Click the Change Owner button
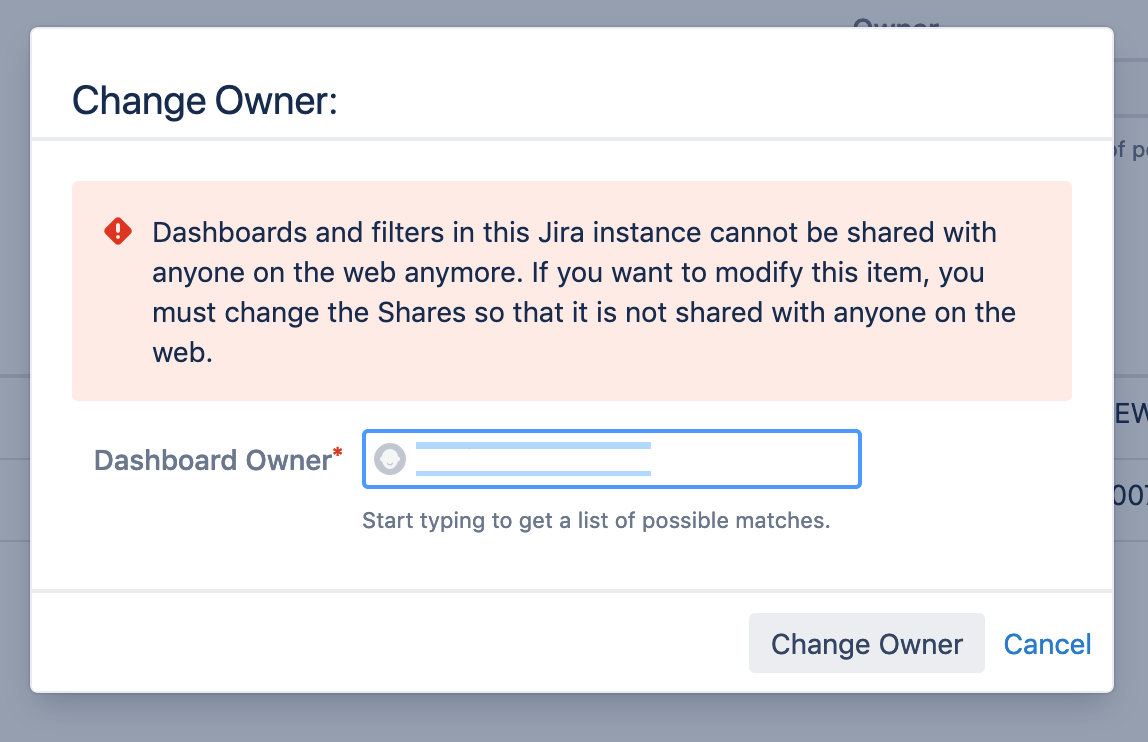The height and width of the screenshot is (742, 1148). (866, 643)
